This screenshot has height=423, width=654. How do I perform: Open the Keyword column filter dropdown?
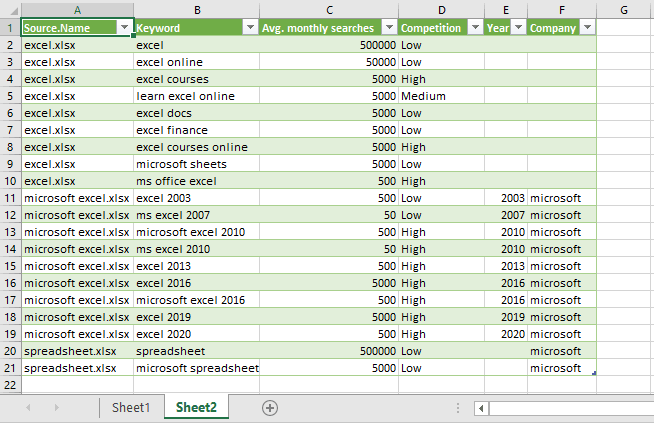250,28
